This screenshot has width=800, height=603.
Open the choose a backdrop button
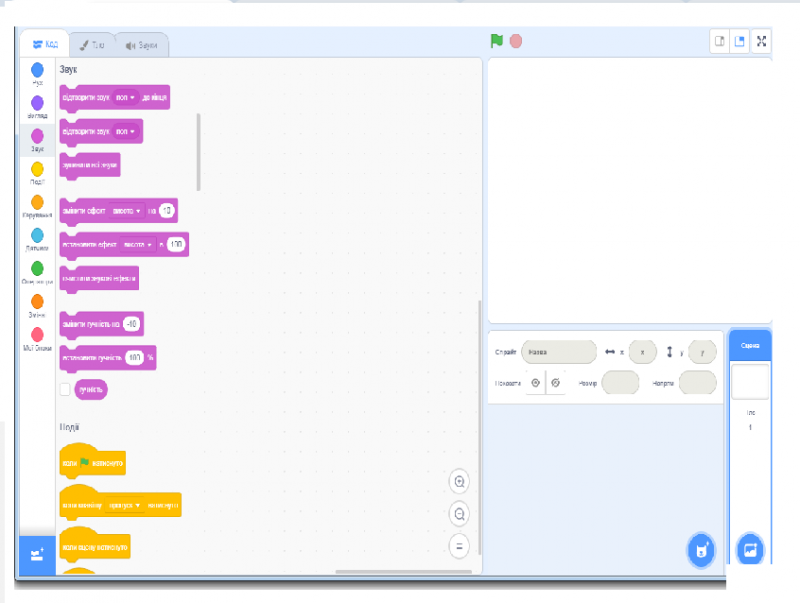click(750, 550)
